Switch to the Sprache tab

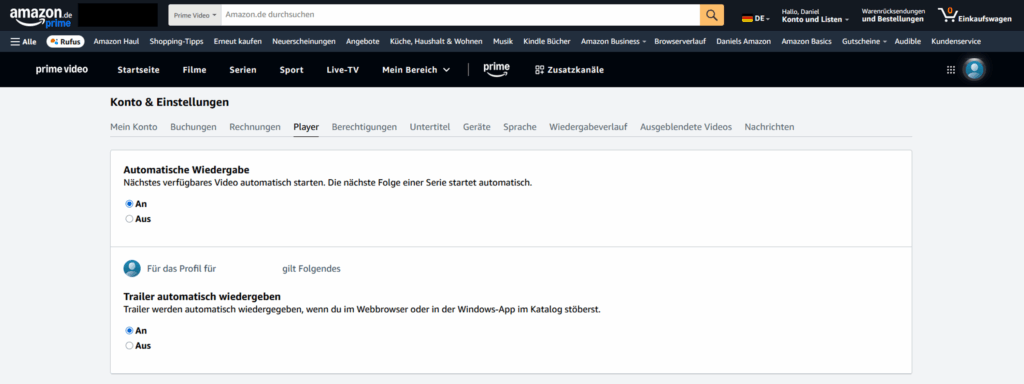click(520, 127)
